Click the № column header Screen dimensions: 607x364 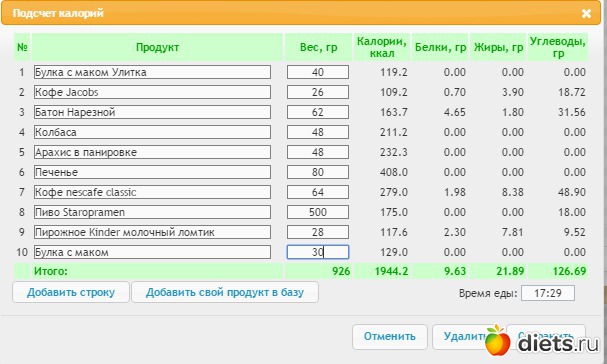(22, 47)
